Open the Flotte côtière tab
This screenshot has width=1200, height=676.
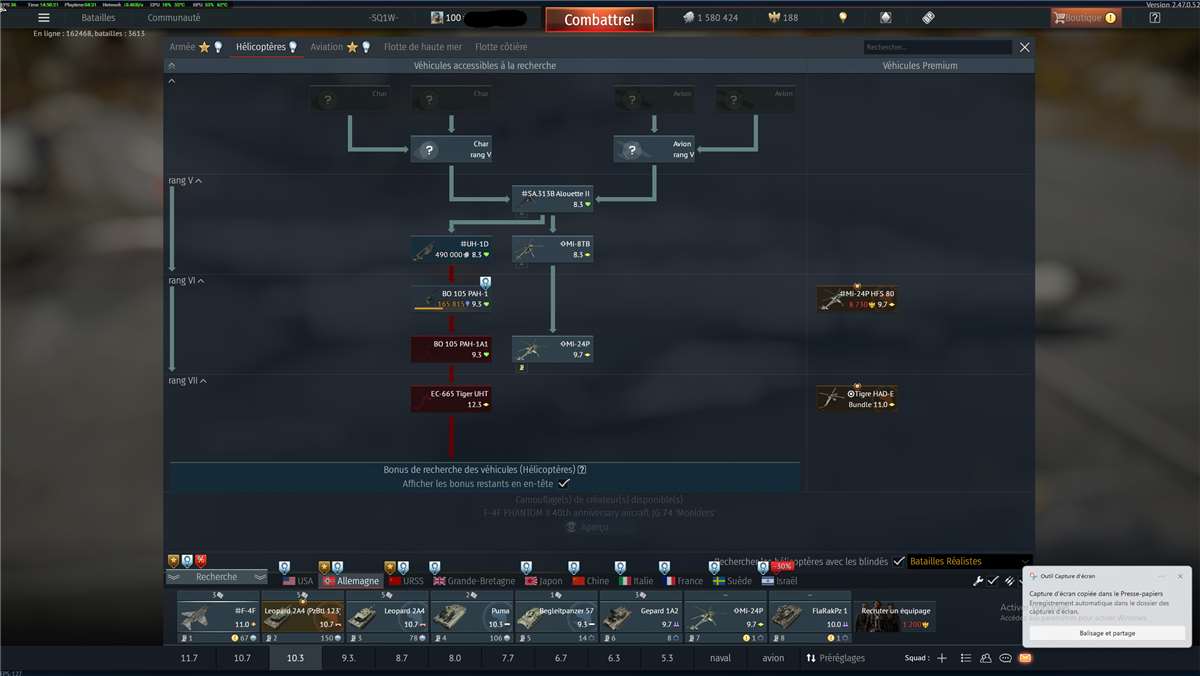pos(501,47)
